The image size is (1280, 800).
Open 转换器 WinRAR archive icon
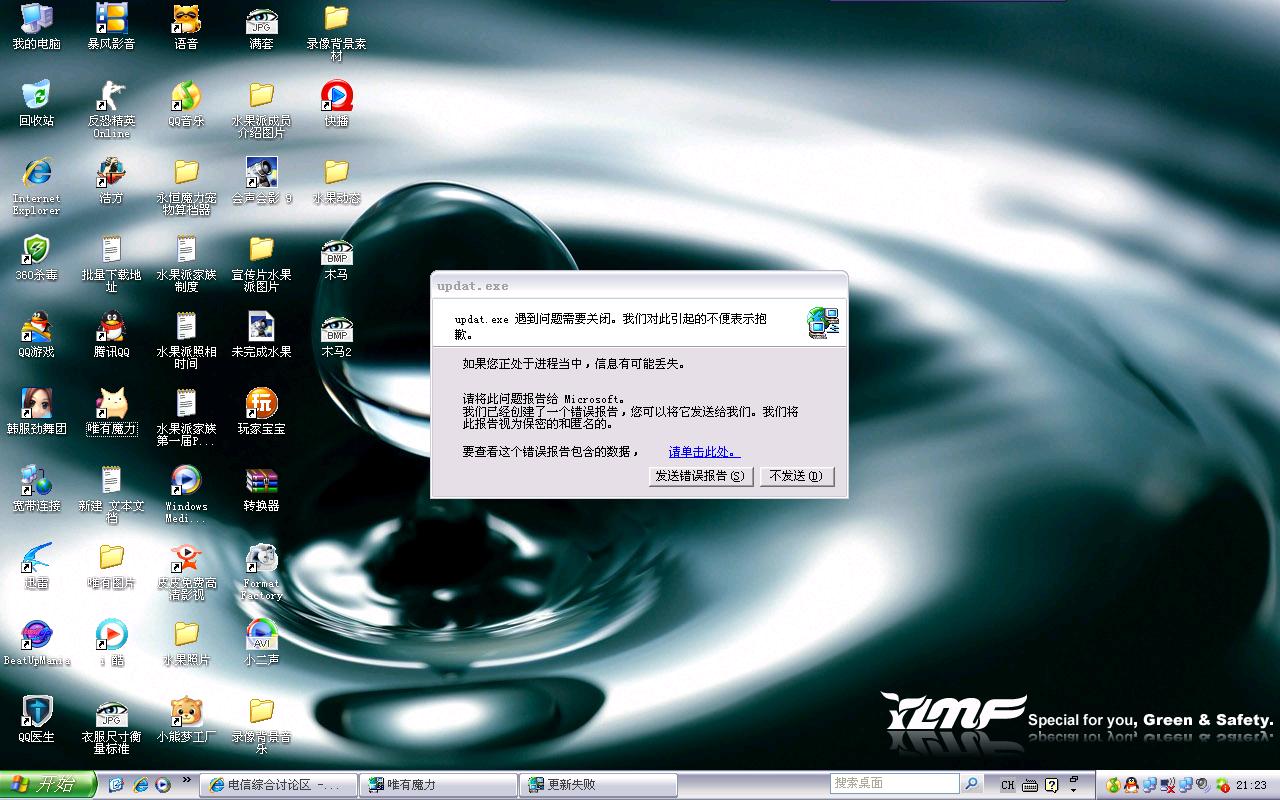click(x=261, y=489)
